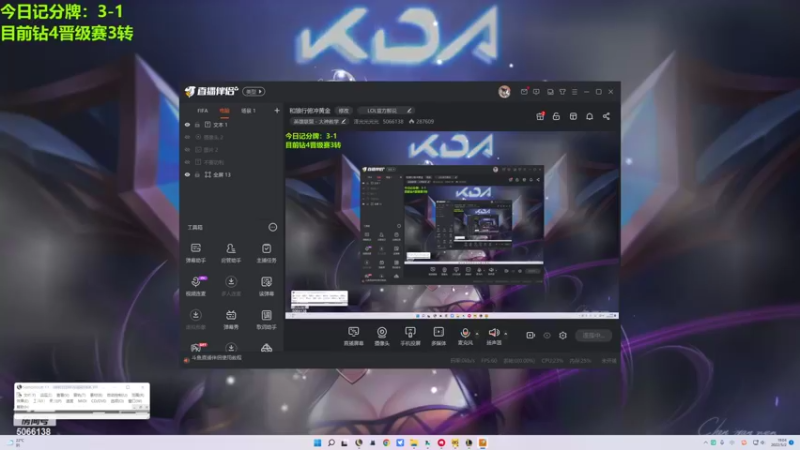The width and height of the screenshot is (800, 450).
Task: Open the mode selector beside 直播伴侣 logo
Action: 254,92
